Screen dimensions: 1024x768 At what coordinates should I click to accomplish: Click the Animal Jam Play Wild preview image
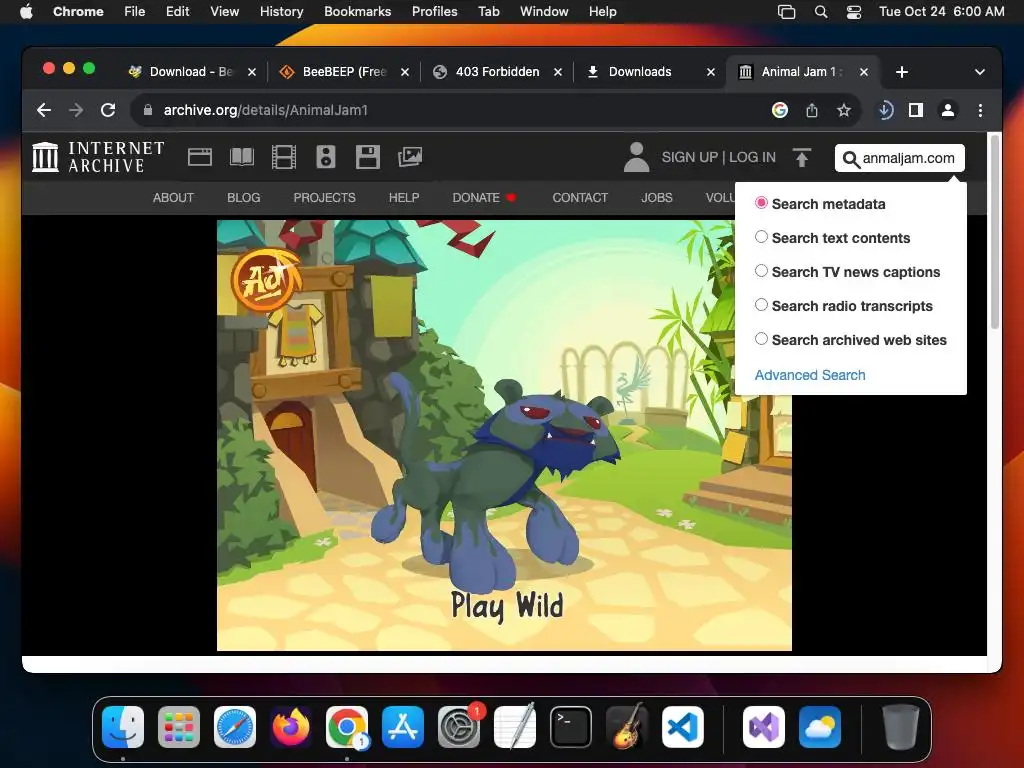[x=504, y=435]
